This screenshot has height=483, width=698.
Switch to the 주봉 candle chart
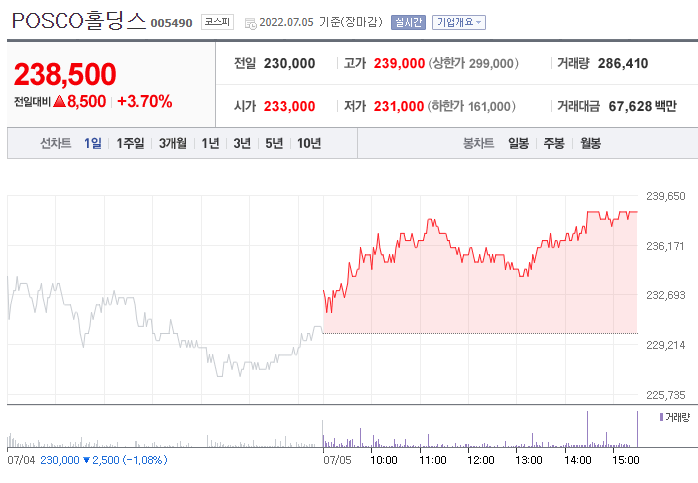(x=554, y=143)
